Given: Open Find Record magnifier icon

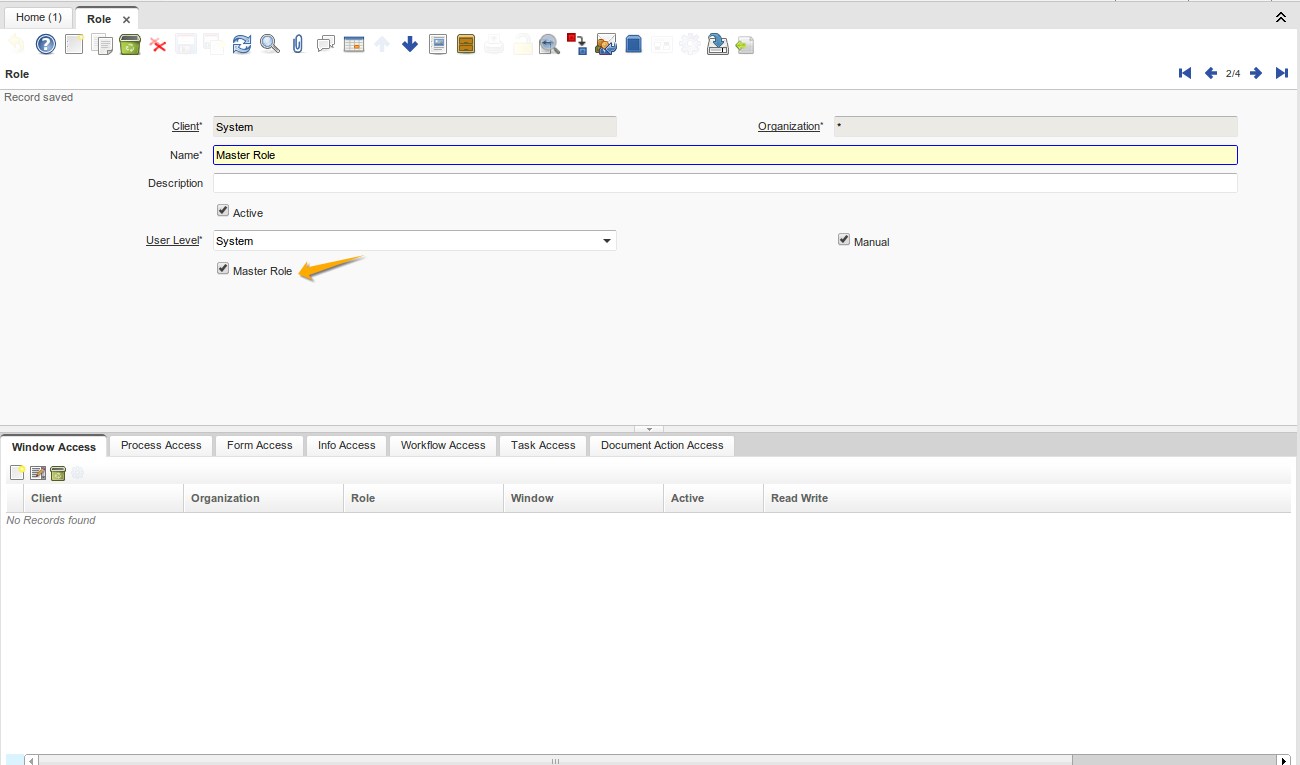Looking at the screenshot, I should [x=269, y=44].
